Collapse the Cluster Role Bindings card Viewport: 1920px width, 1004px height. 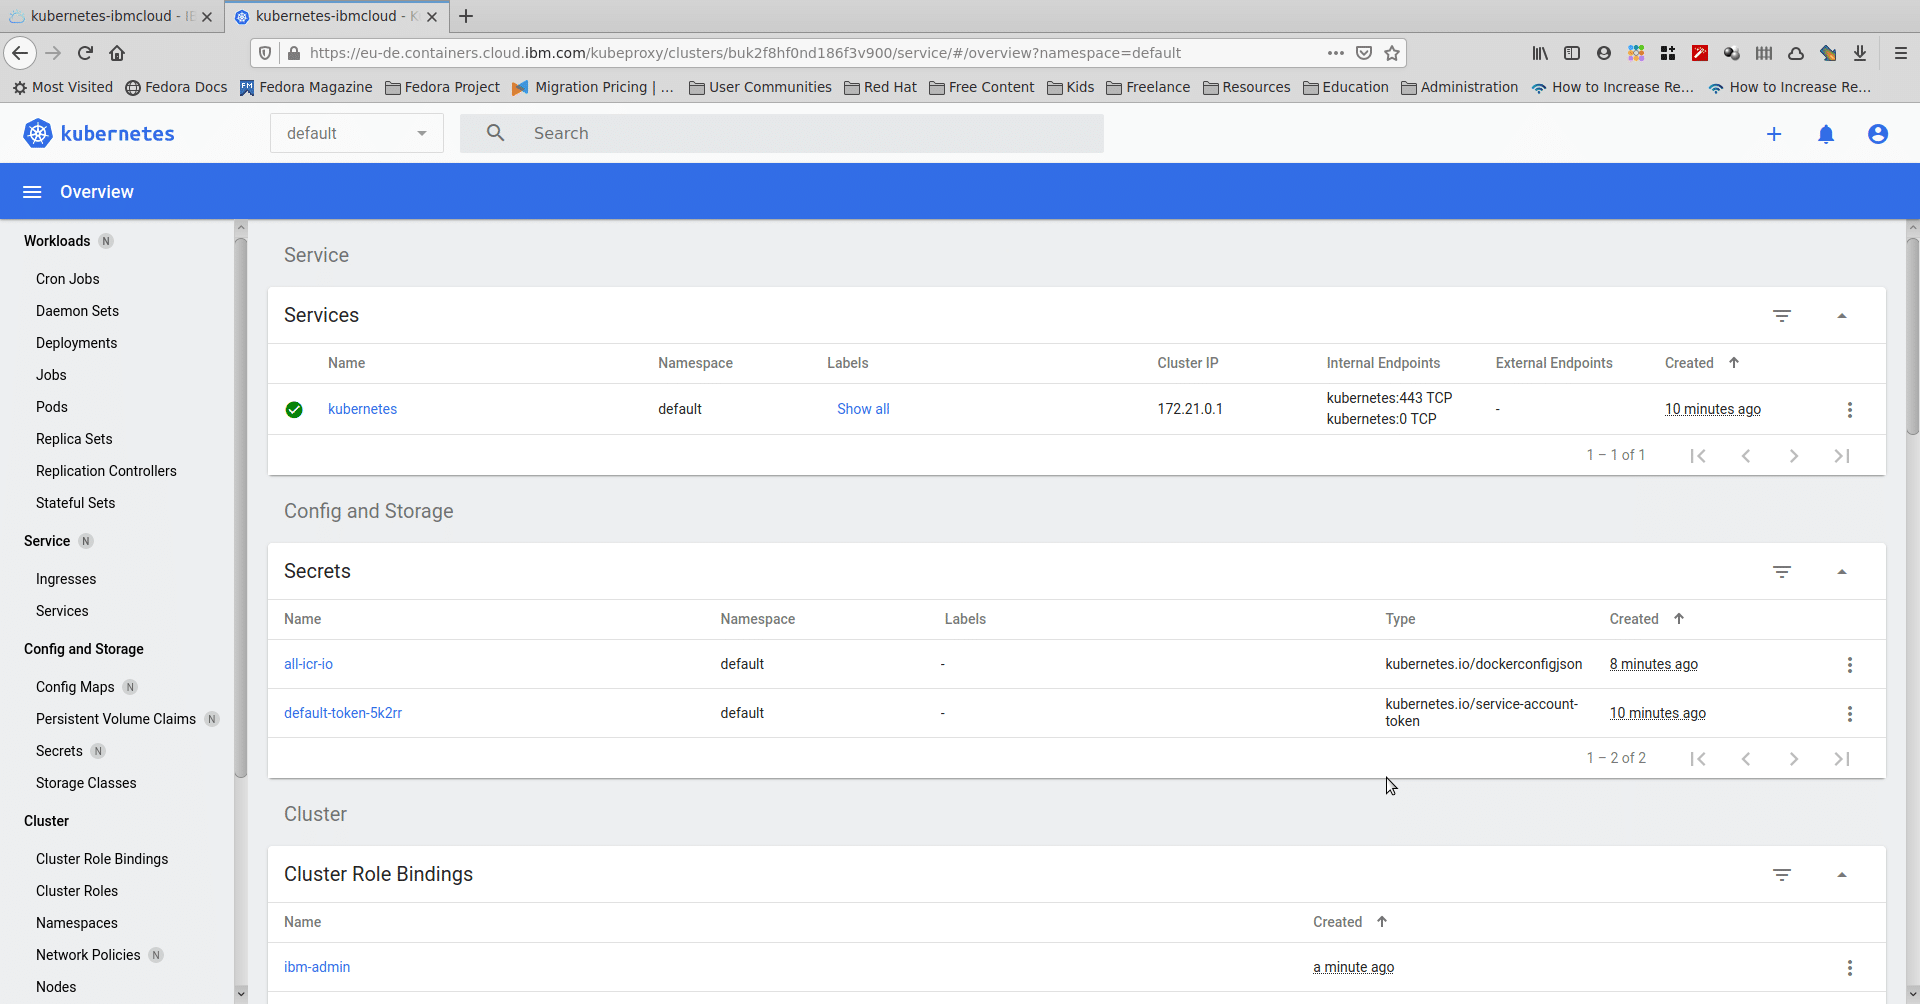pyautogui.click(x=1842, y=875)
